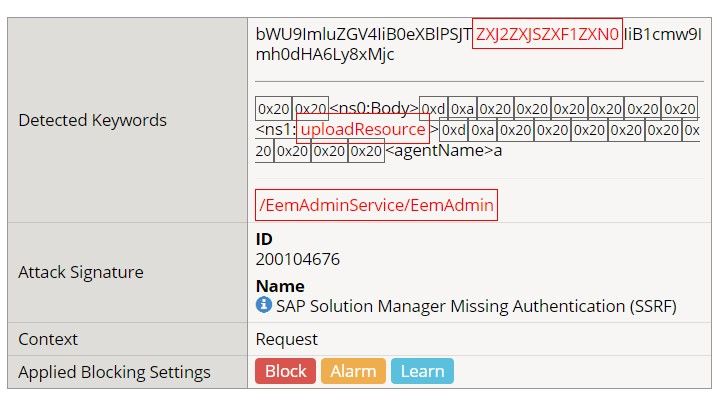This screenshot has width=717, height=402.
Task: Click the 0xd hex box after ns0:Body
Action: point(433,108)
